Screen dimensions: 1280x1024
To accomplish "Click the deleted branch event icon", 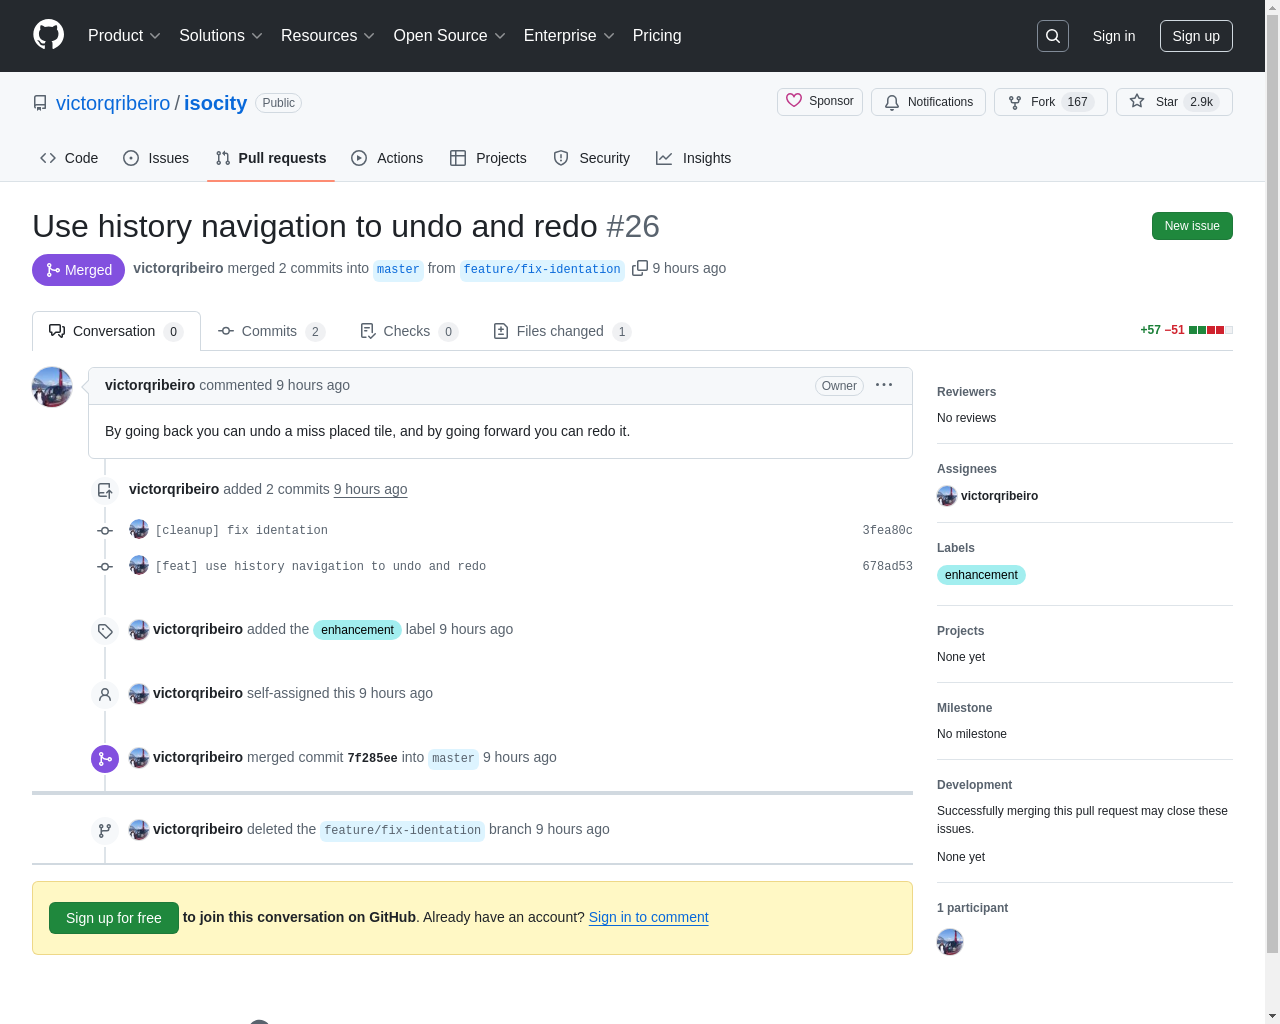I will pos(105,831).
